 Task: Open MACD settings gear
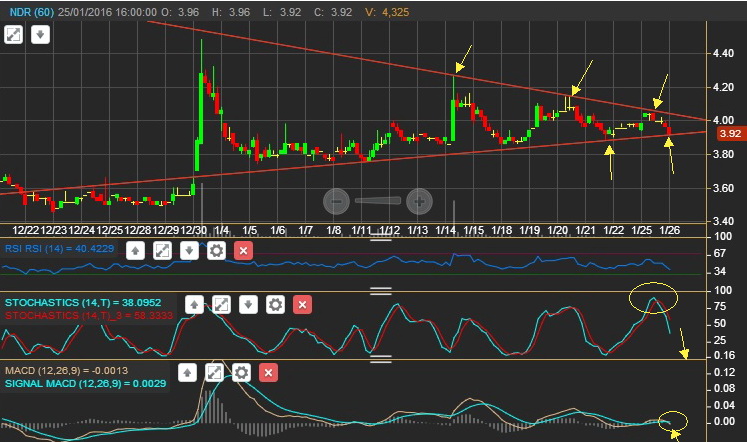coord(242,373)
